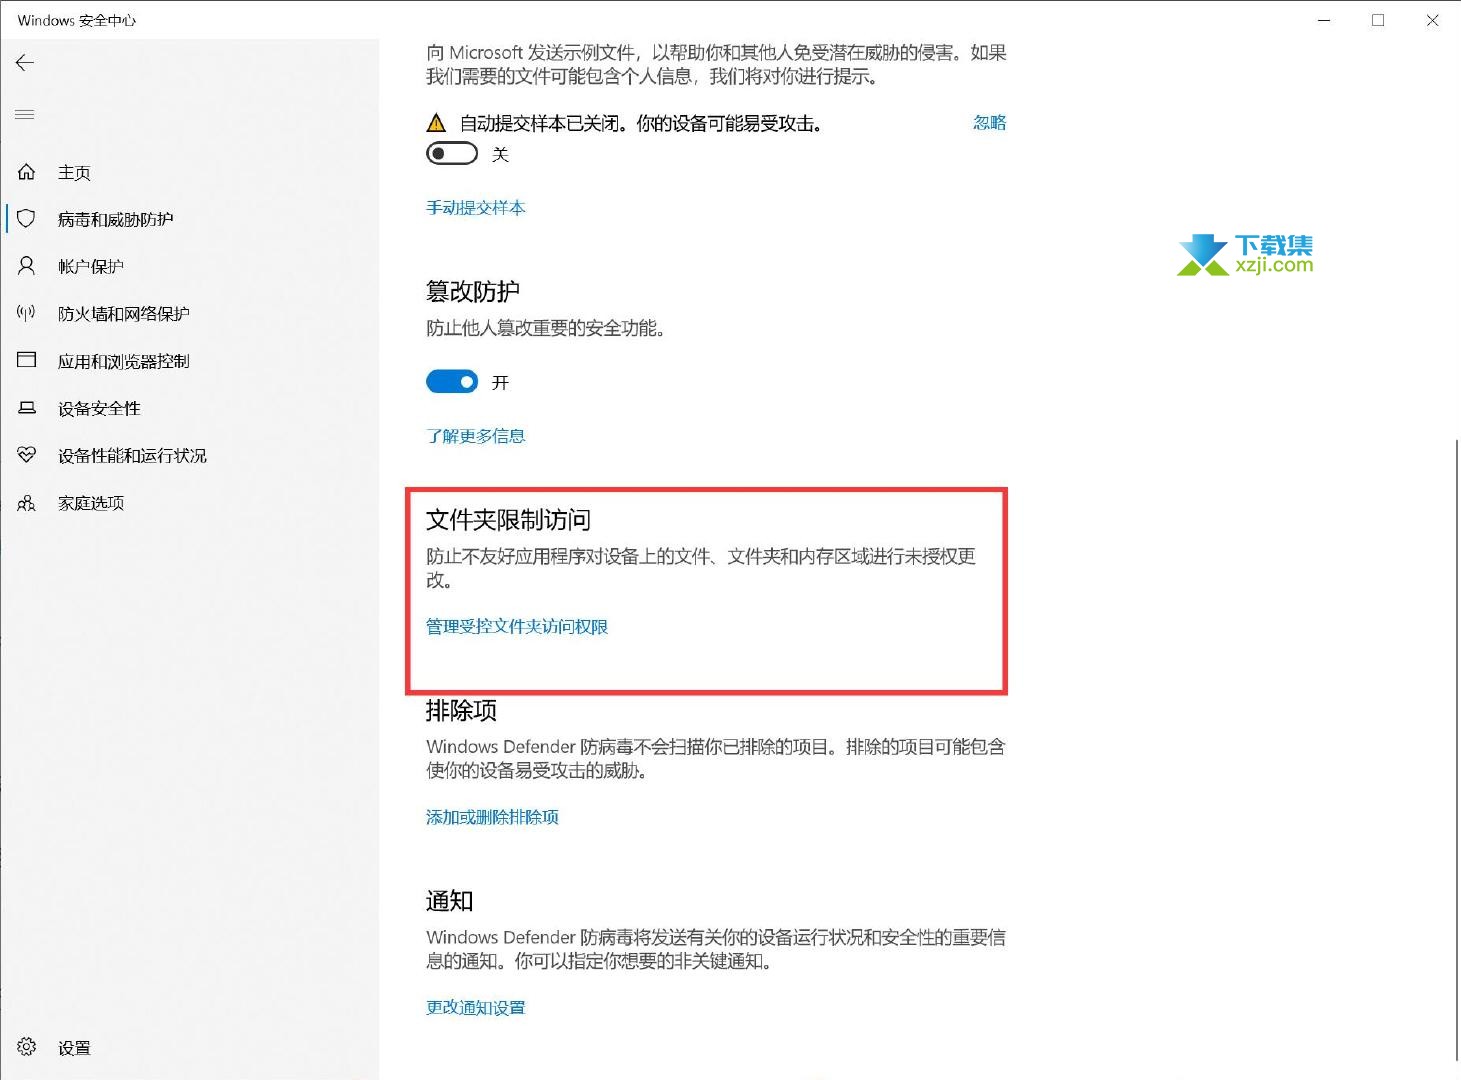
Task: Open 防火墙和网络保护 section
Action: pos(123,313)
